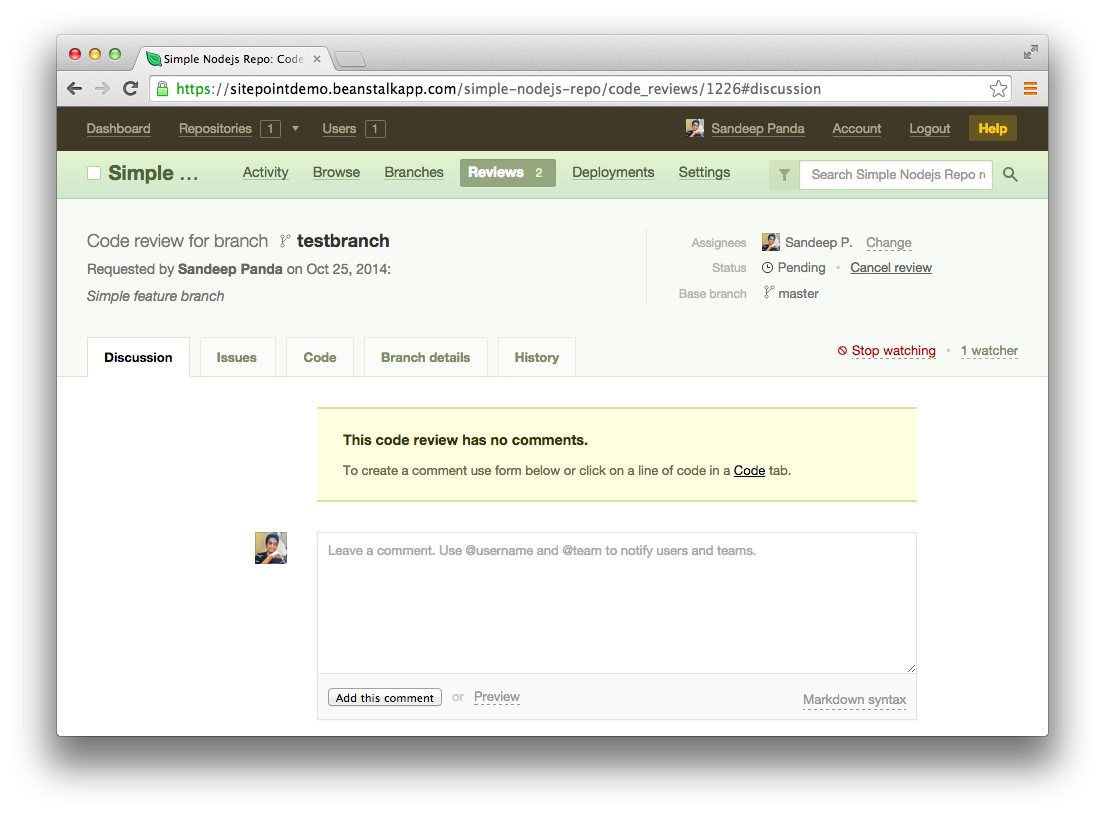Bookmark page with the star icon
The height and width of the screenshot is (815, 1105).
coord(998,89)
